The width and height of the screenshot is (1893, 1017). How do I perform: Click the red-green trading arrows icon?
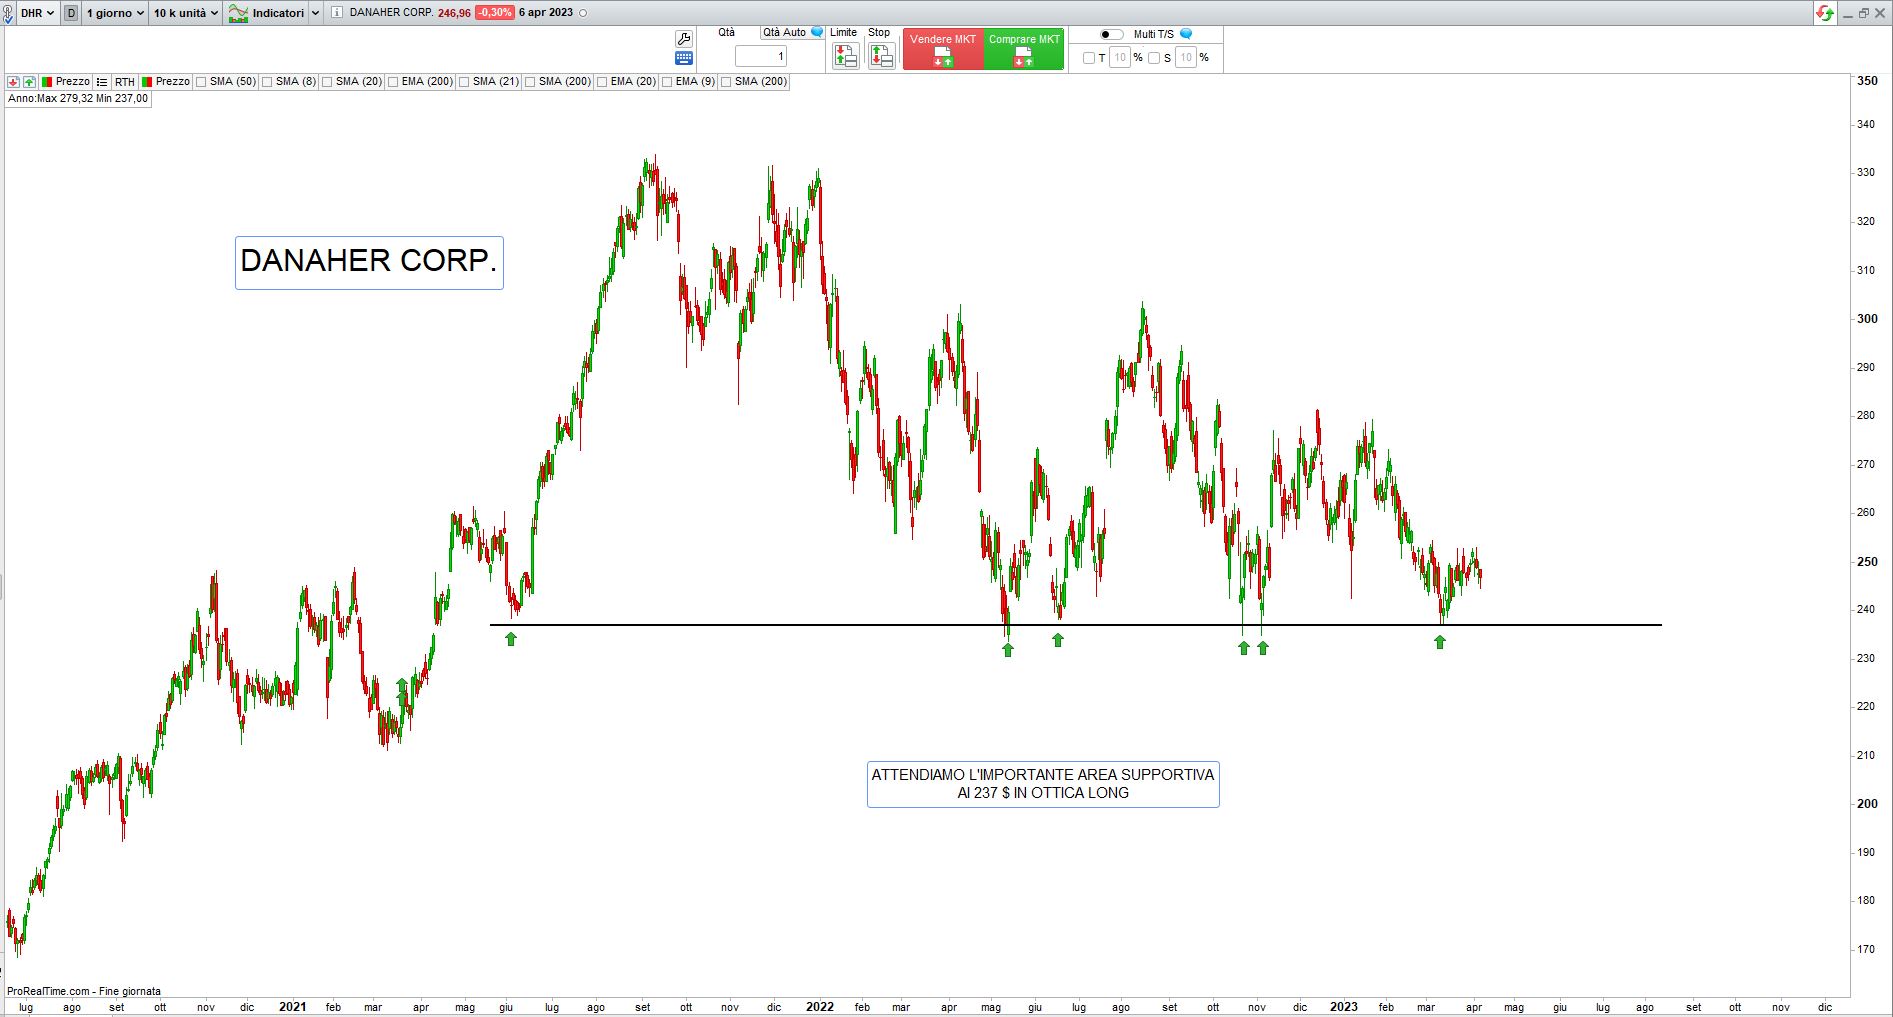pyautogui.click(x=1825, y=13)
